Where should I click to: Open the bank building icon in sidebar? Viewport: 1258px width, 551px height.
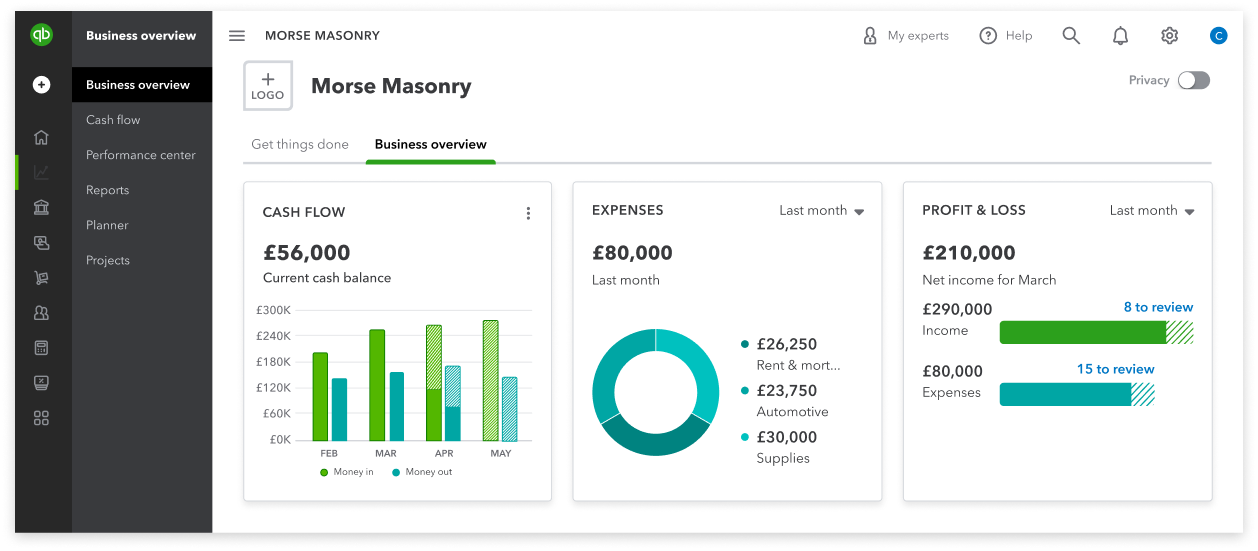[41, 207]
